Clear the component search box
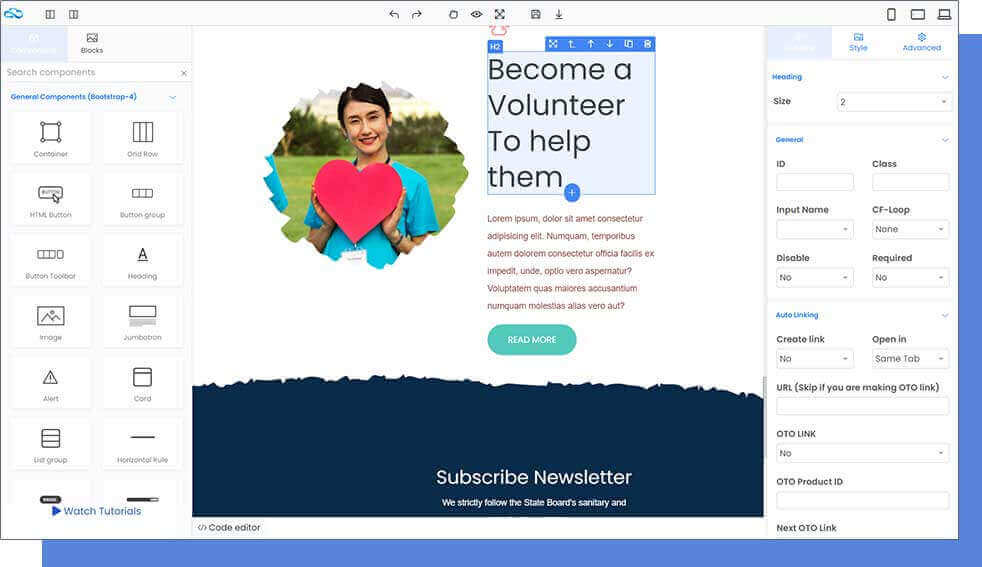Screen dimensions: 982x567 [183, 73]
